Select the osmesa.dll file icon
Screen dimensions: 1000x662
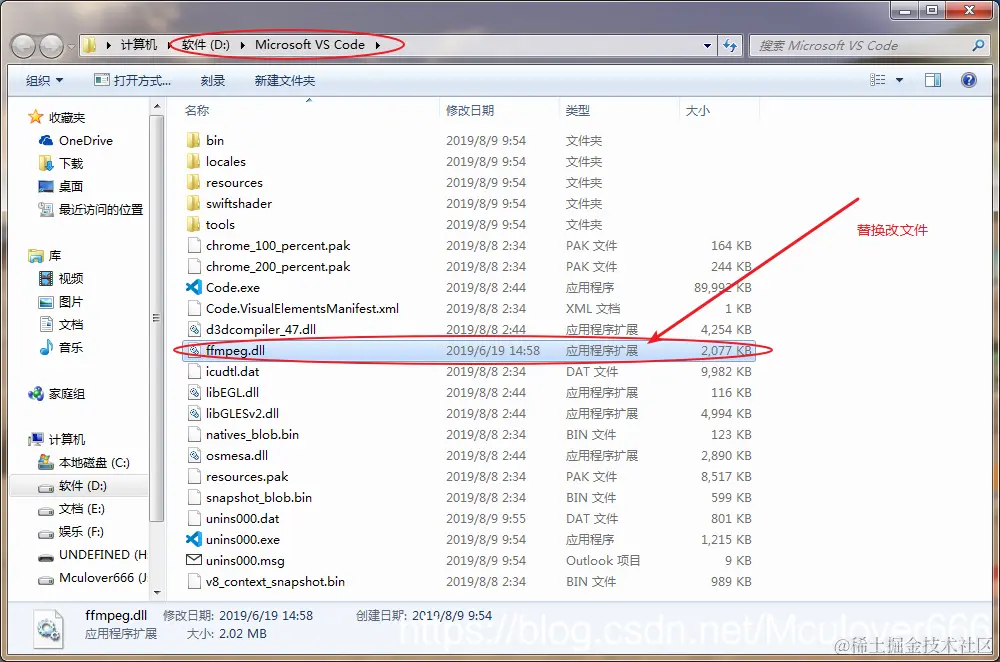tap(194, 455)
